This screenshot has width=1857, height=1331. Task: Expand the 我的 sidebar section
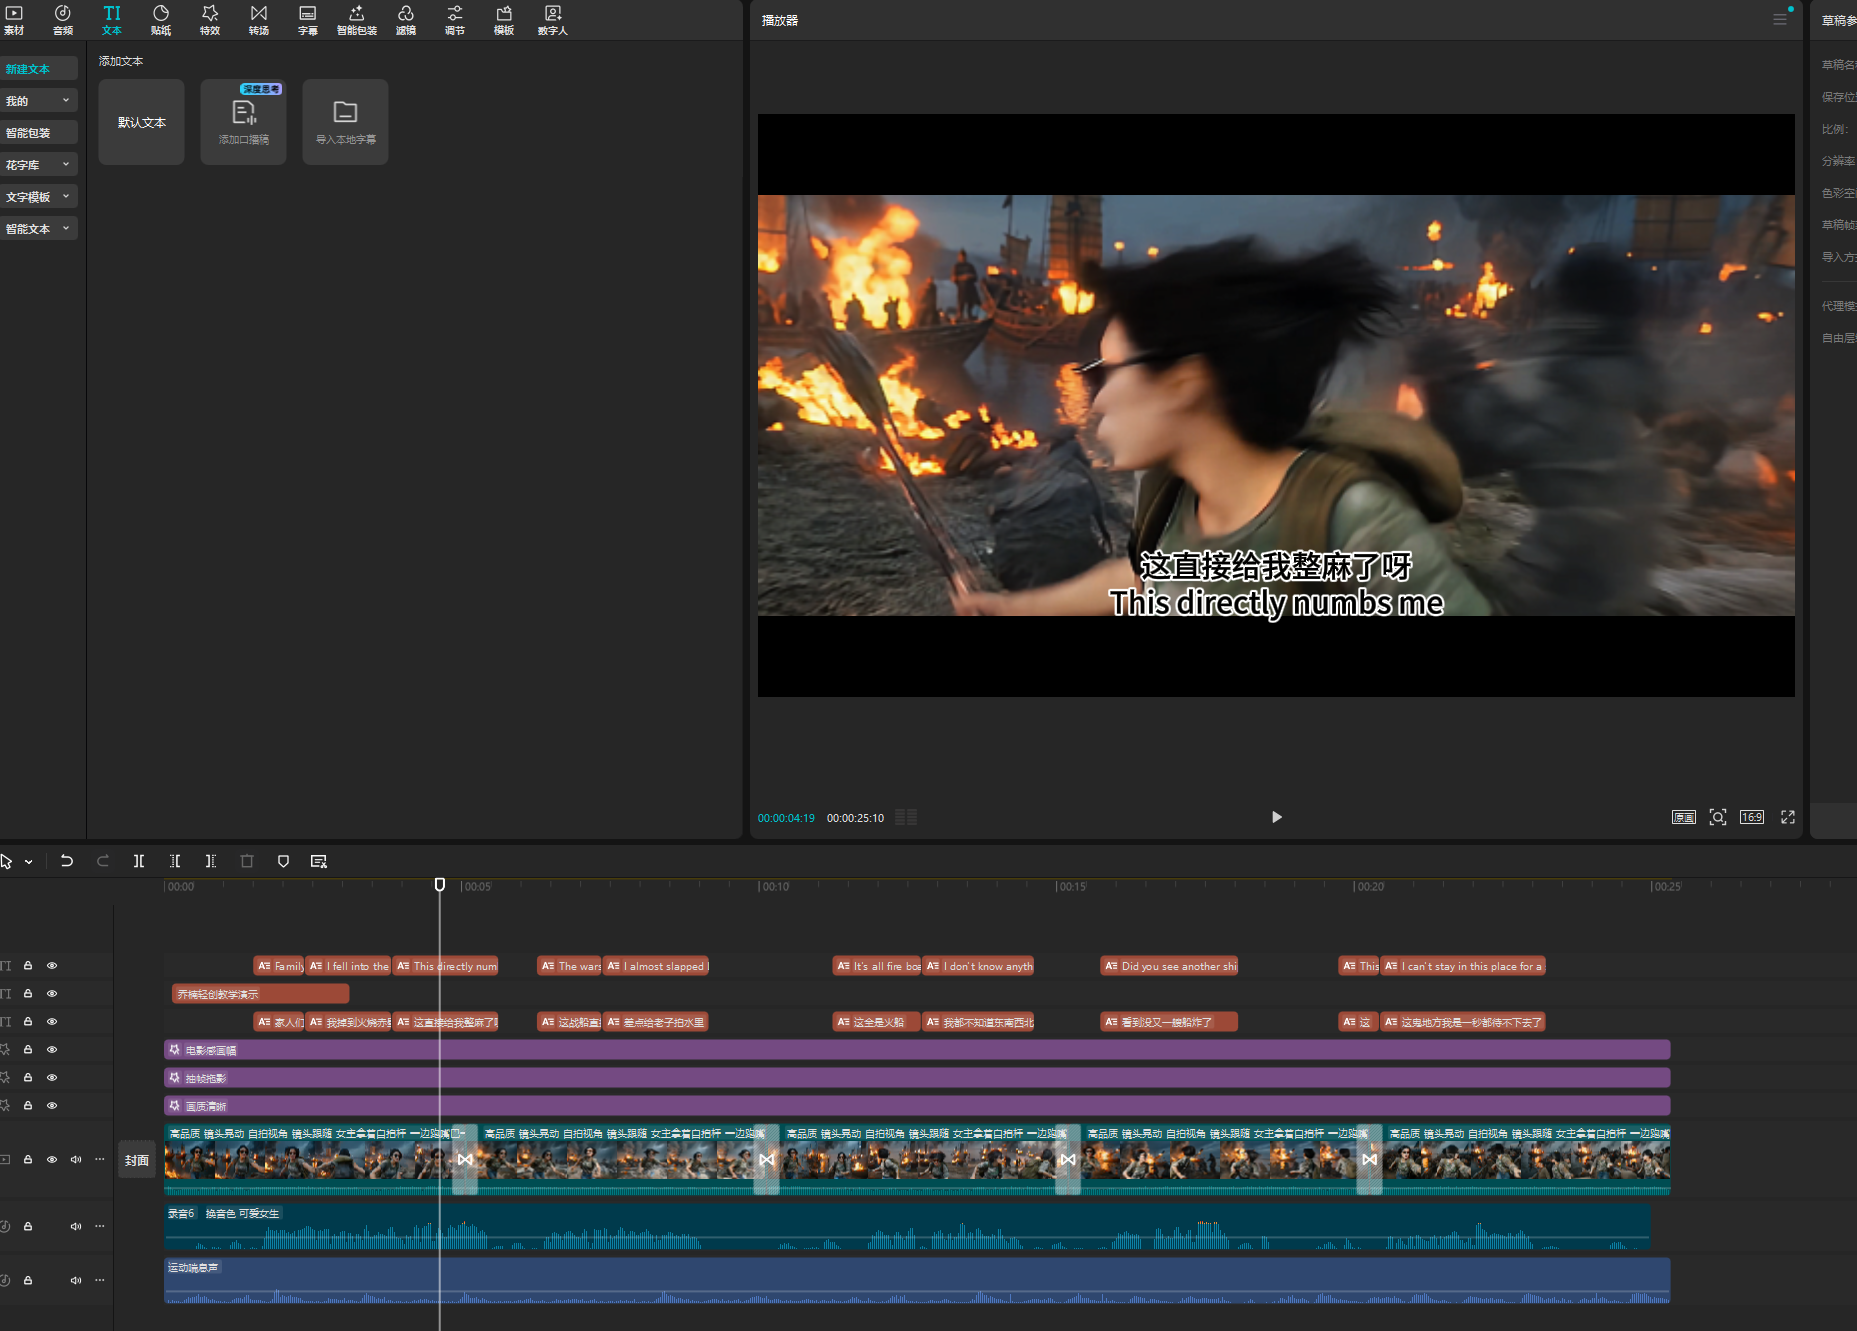point(38,101)
